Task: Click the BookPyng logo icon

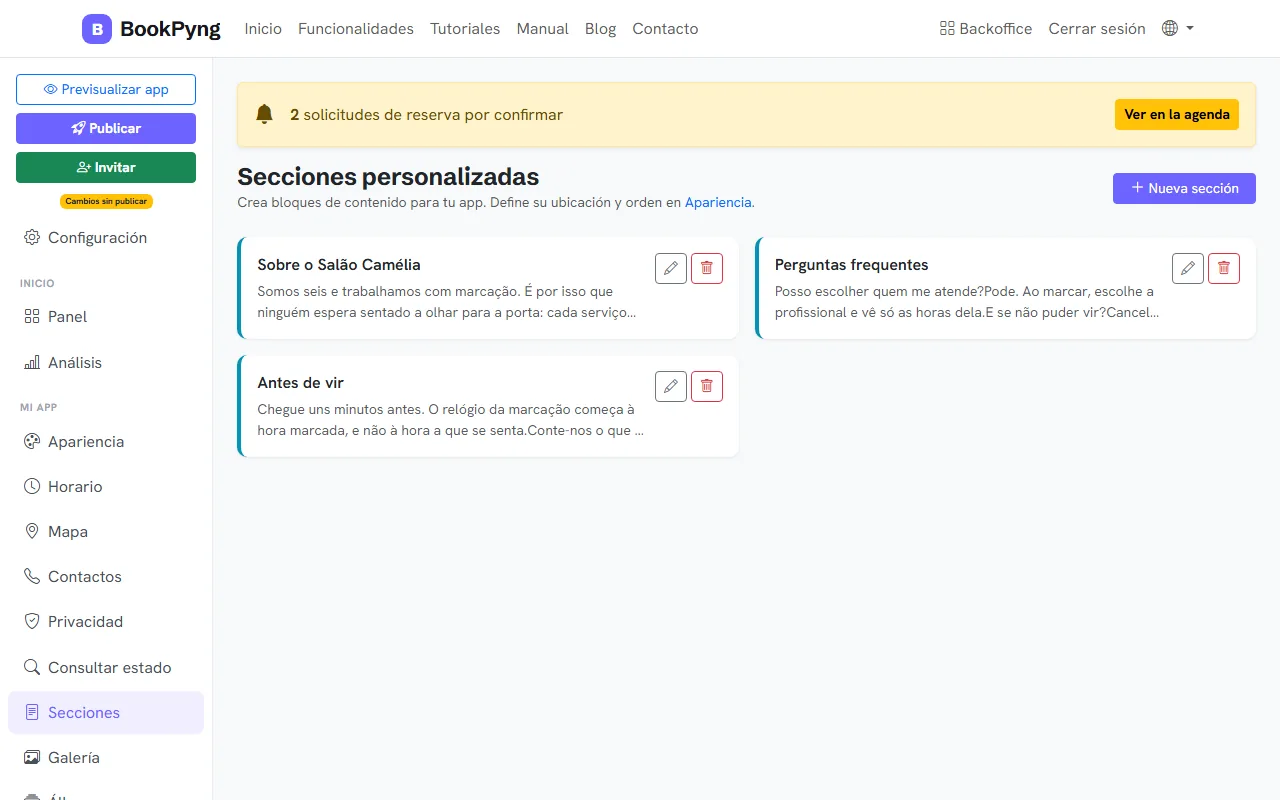Action: (x=97, y=29)
